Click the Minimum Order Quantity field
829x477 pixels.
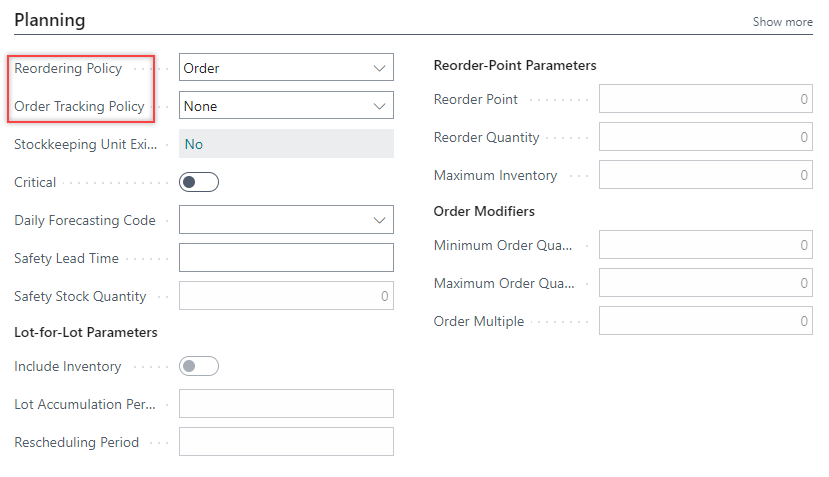[x=705, y=245]
